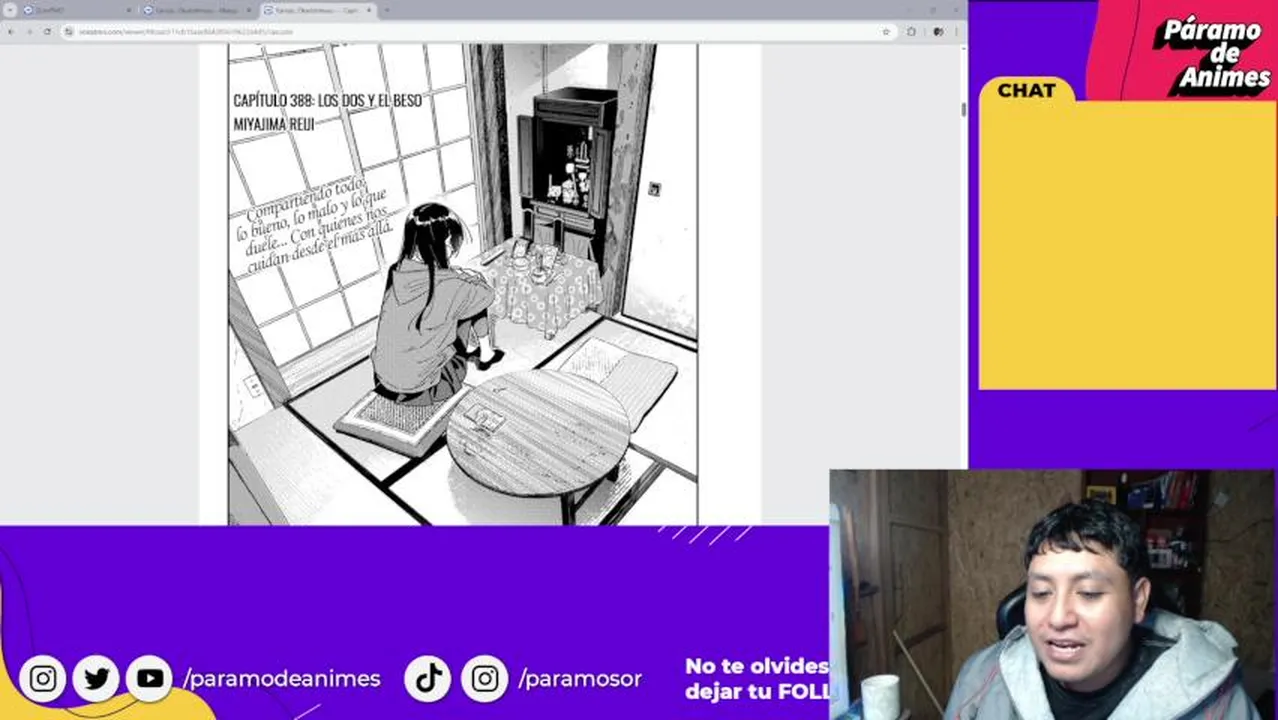This screenshot has height=720, width=1278.
Task: Click the Twitter bird icon
Action: coord(96,679)
